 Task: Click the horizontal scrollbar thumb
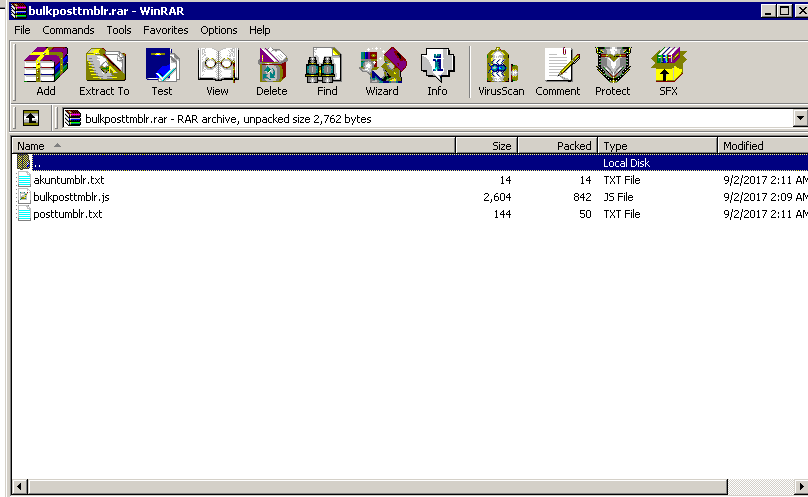378,486
